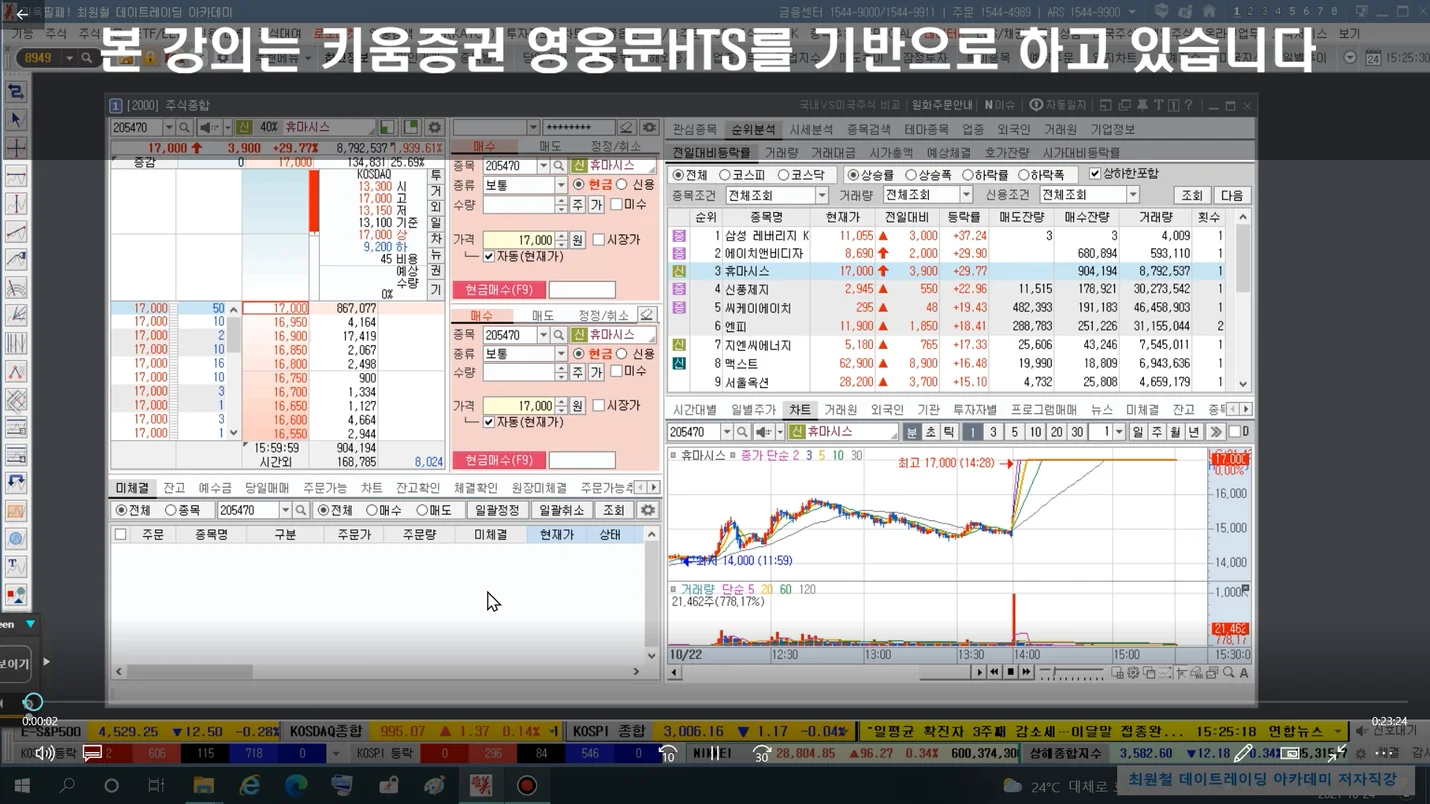Click the 투 side button next to quote info
The width and height of the screenshot is (1430, 804).
(x=435, y=176)
